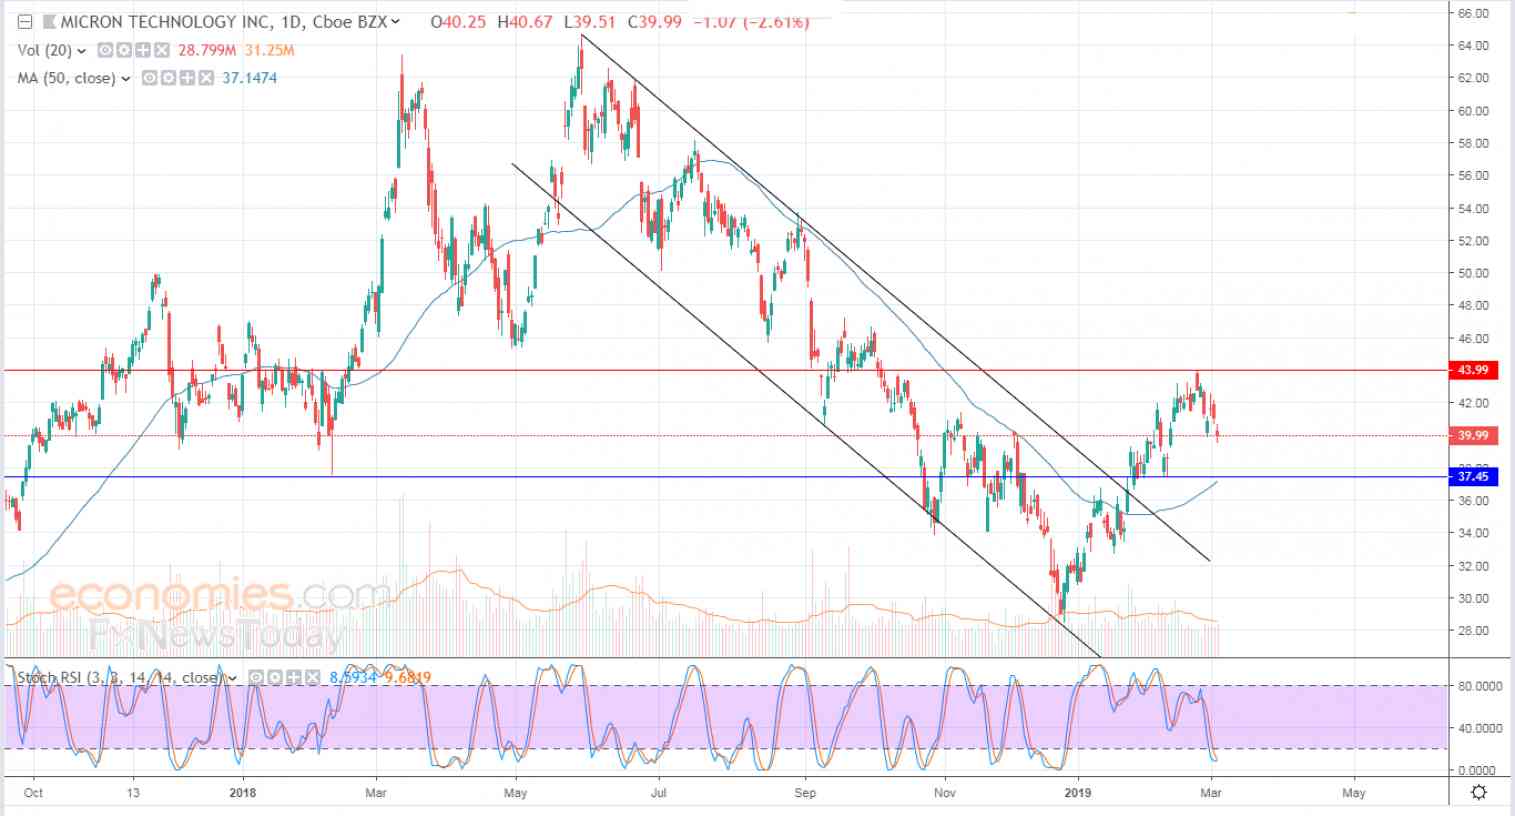Click the red 43.99 price label
Screen dimensions: 1515x816
pyautogui.click(x=1474, y=370)
